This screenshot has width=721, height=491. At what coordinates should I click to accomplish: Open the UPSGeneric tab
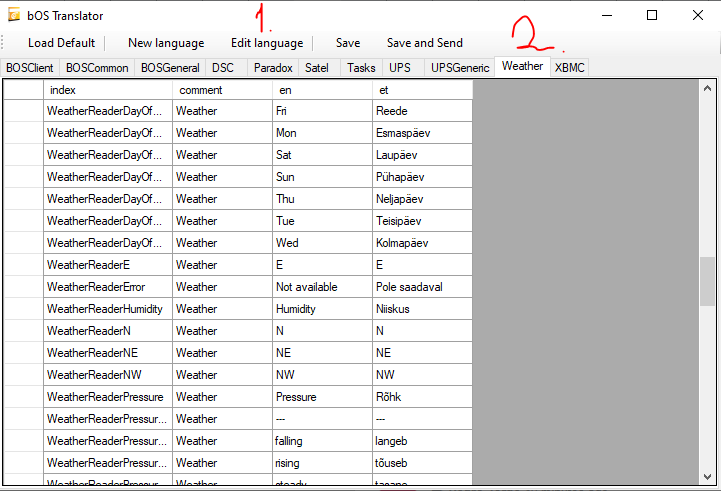[x=460, y=68]
